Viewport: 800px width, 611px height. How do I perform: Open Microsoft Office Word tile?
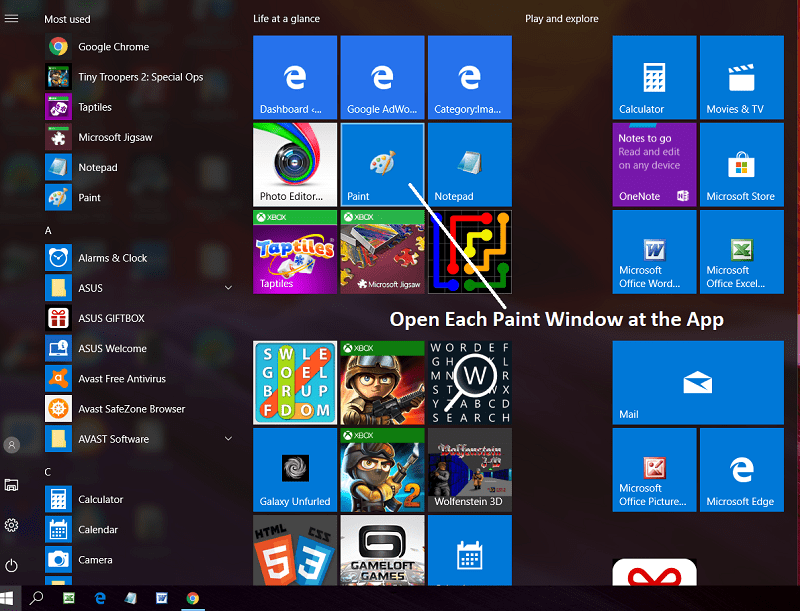coord(654,252)
